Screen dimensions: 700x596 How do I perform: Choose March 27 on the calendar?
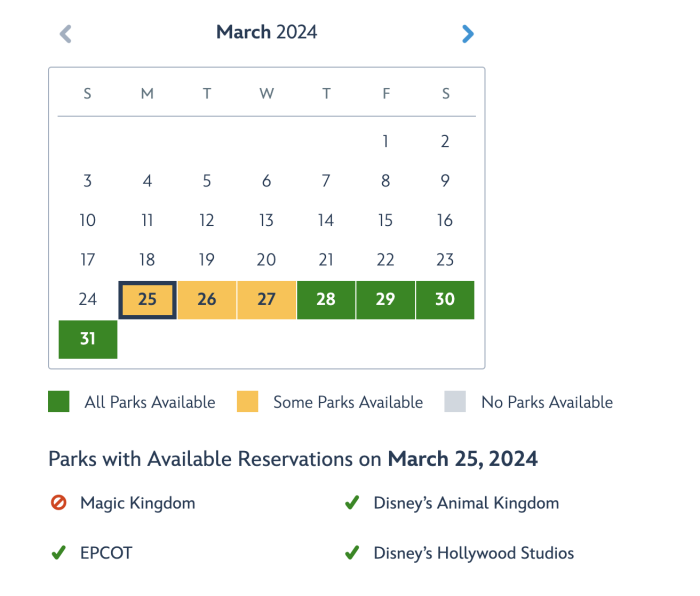(x=266, y=300)
